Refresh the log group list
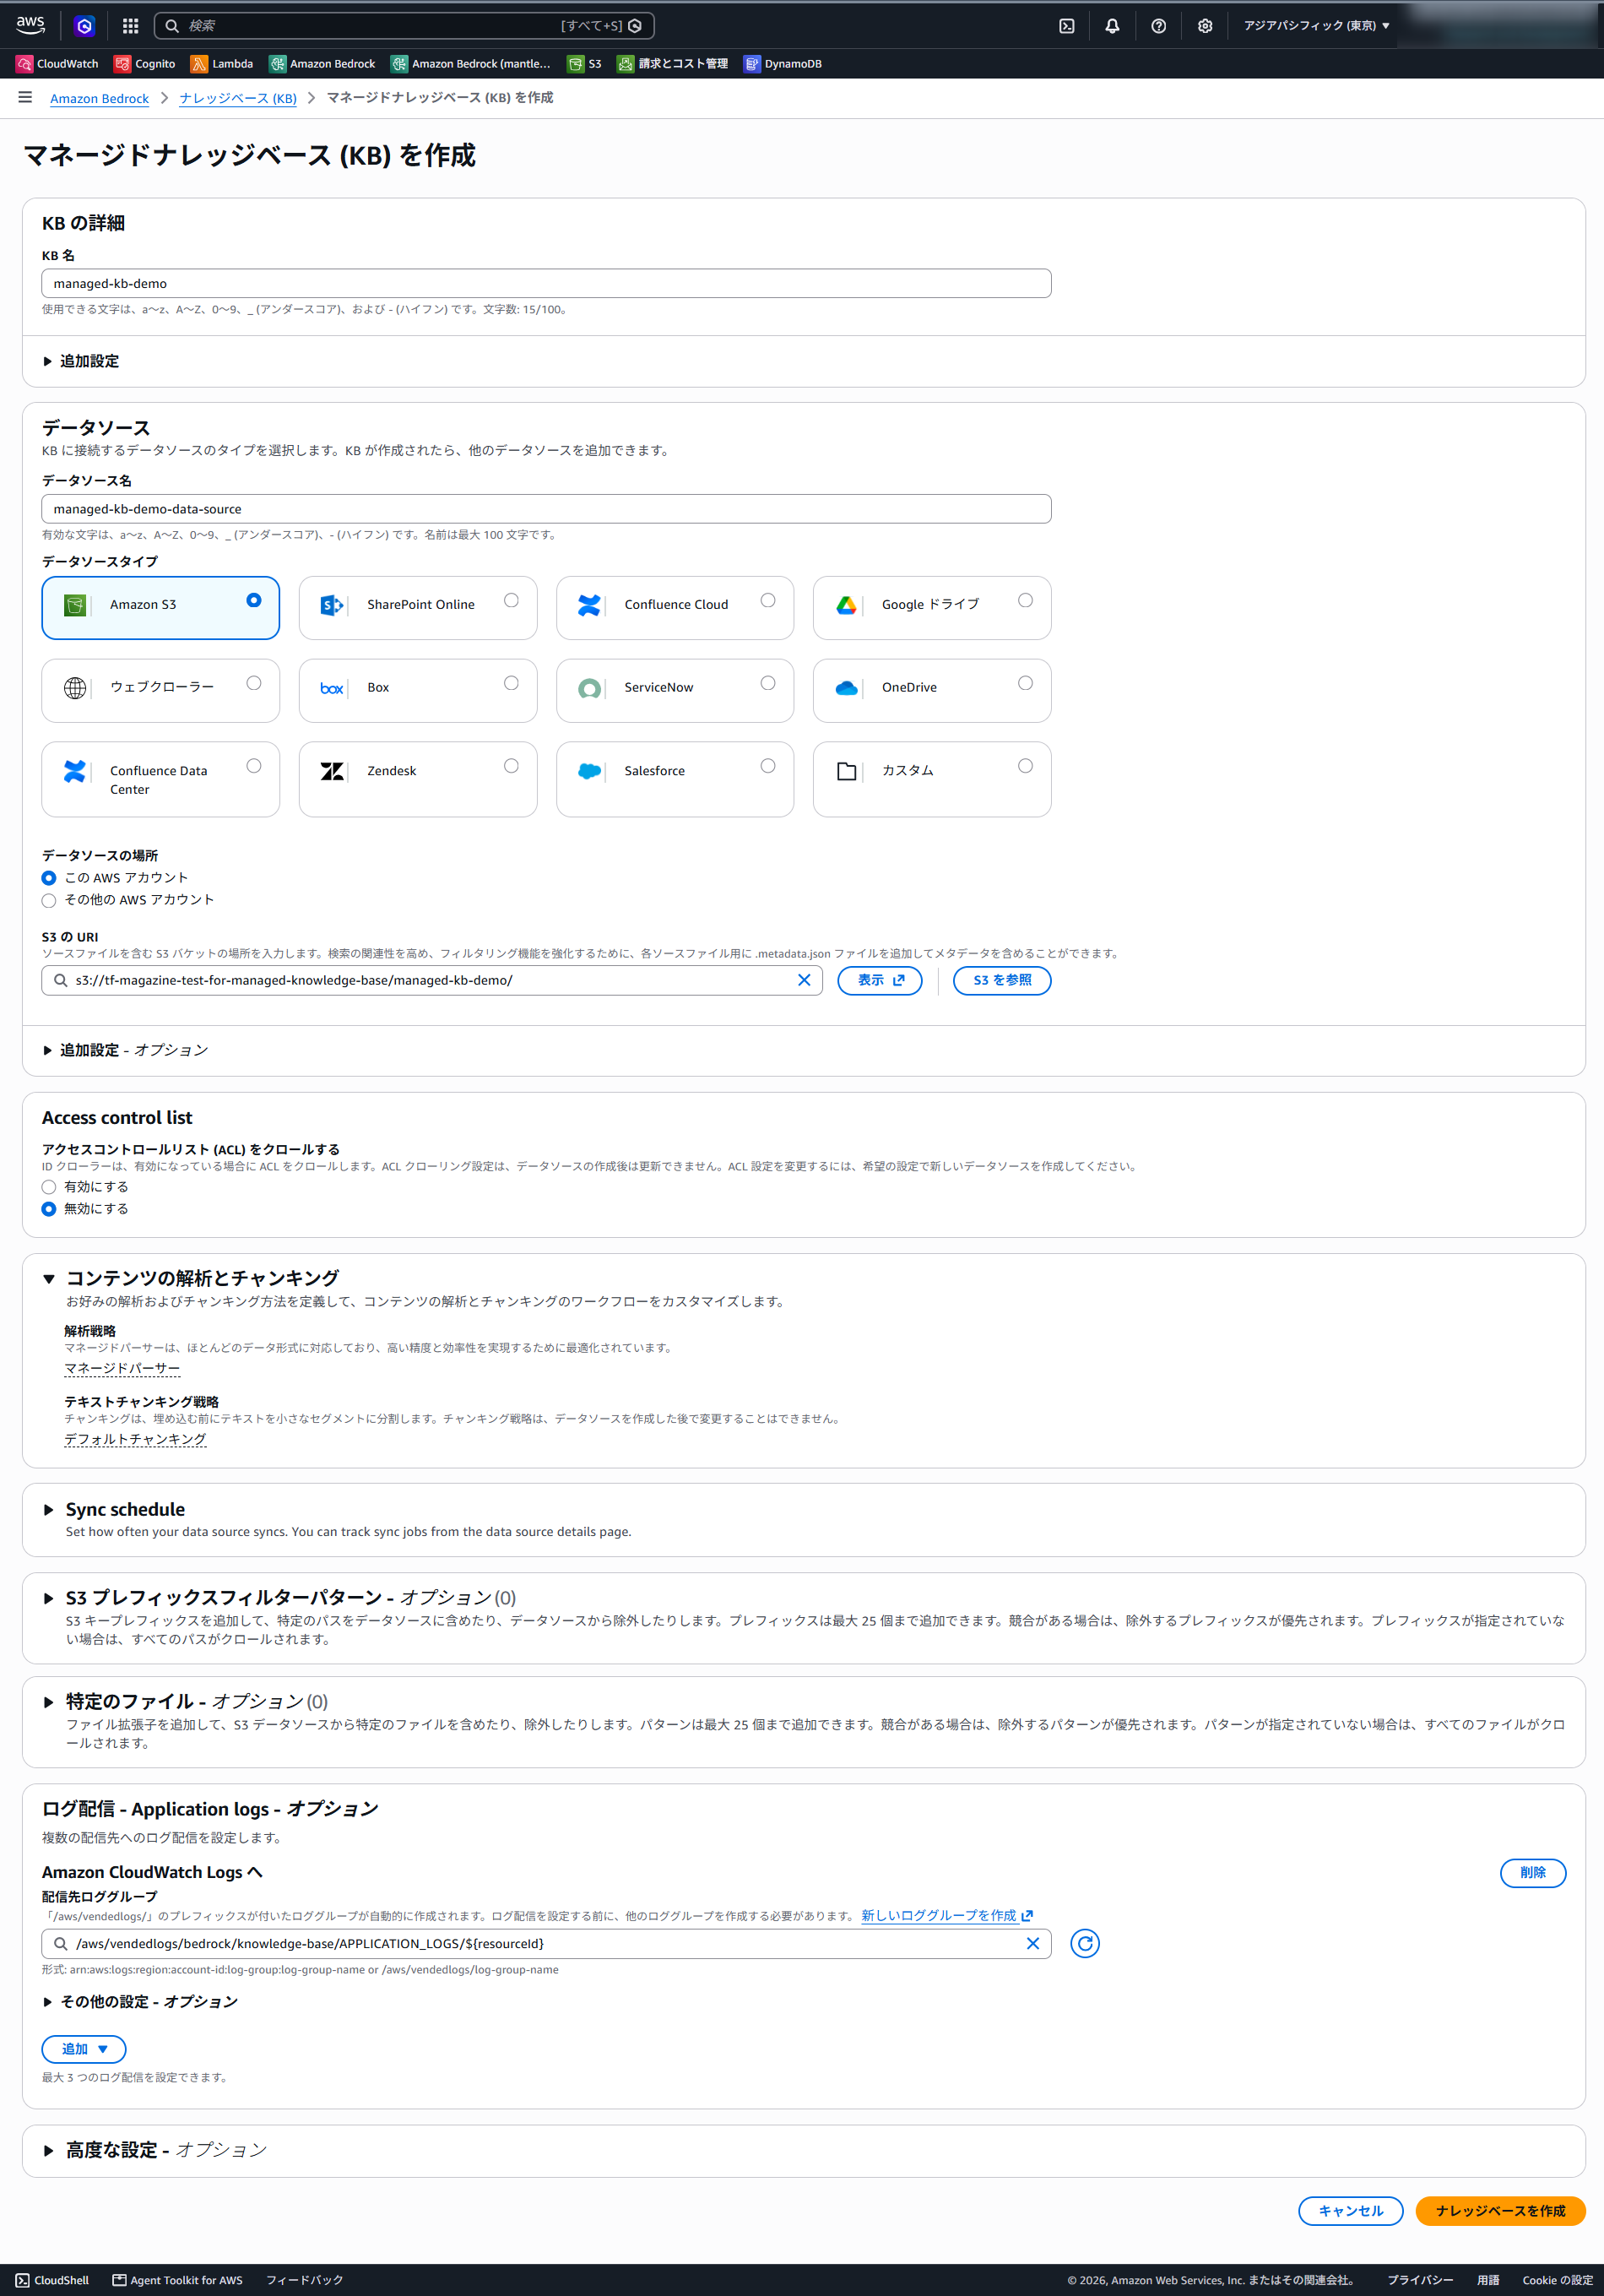This screenshot has height=2296, width=1604. [x=1085, y=1943]
